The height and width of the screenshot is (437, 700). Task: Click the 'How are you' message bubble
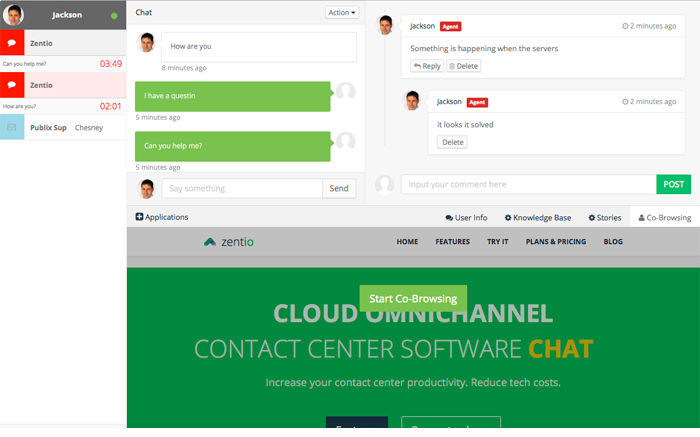point(259,47)
